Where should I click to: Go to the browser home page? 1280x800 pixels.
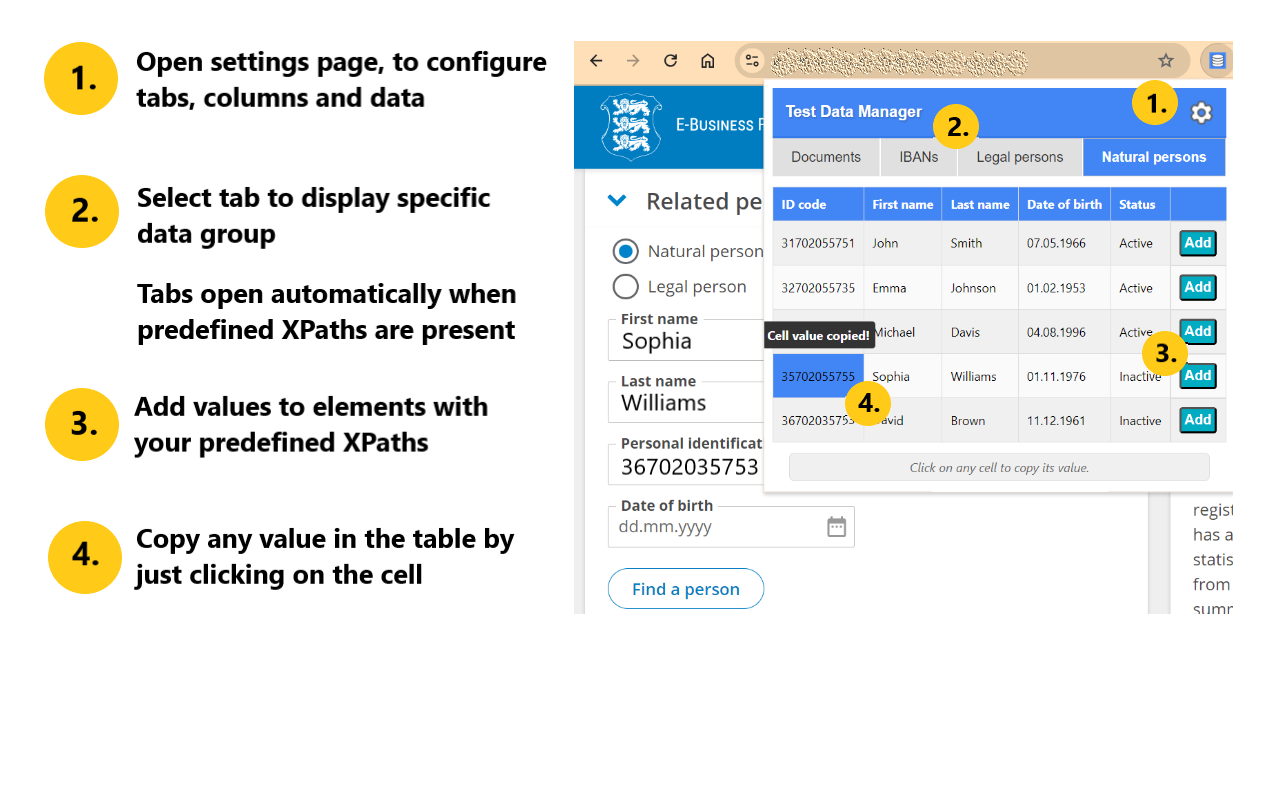pyautogui.click(x=707, y=61)
